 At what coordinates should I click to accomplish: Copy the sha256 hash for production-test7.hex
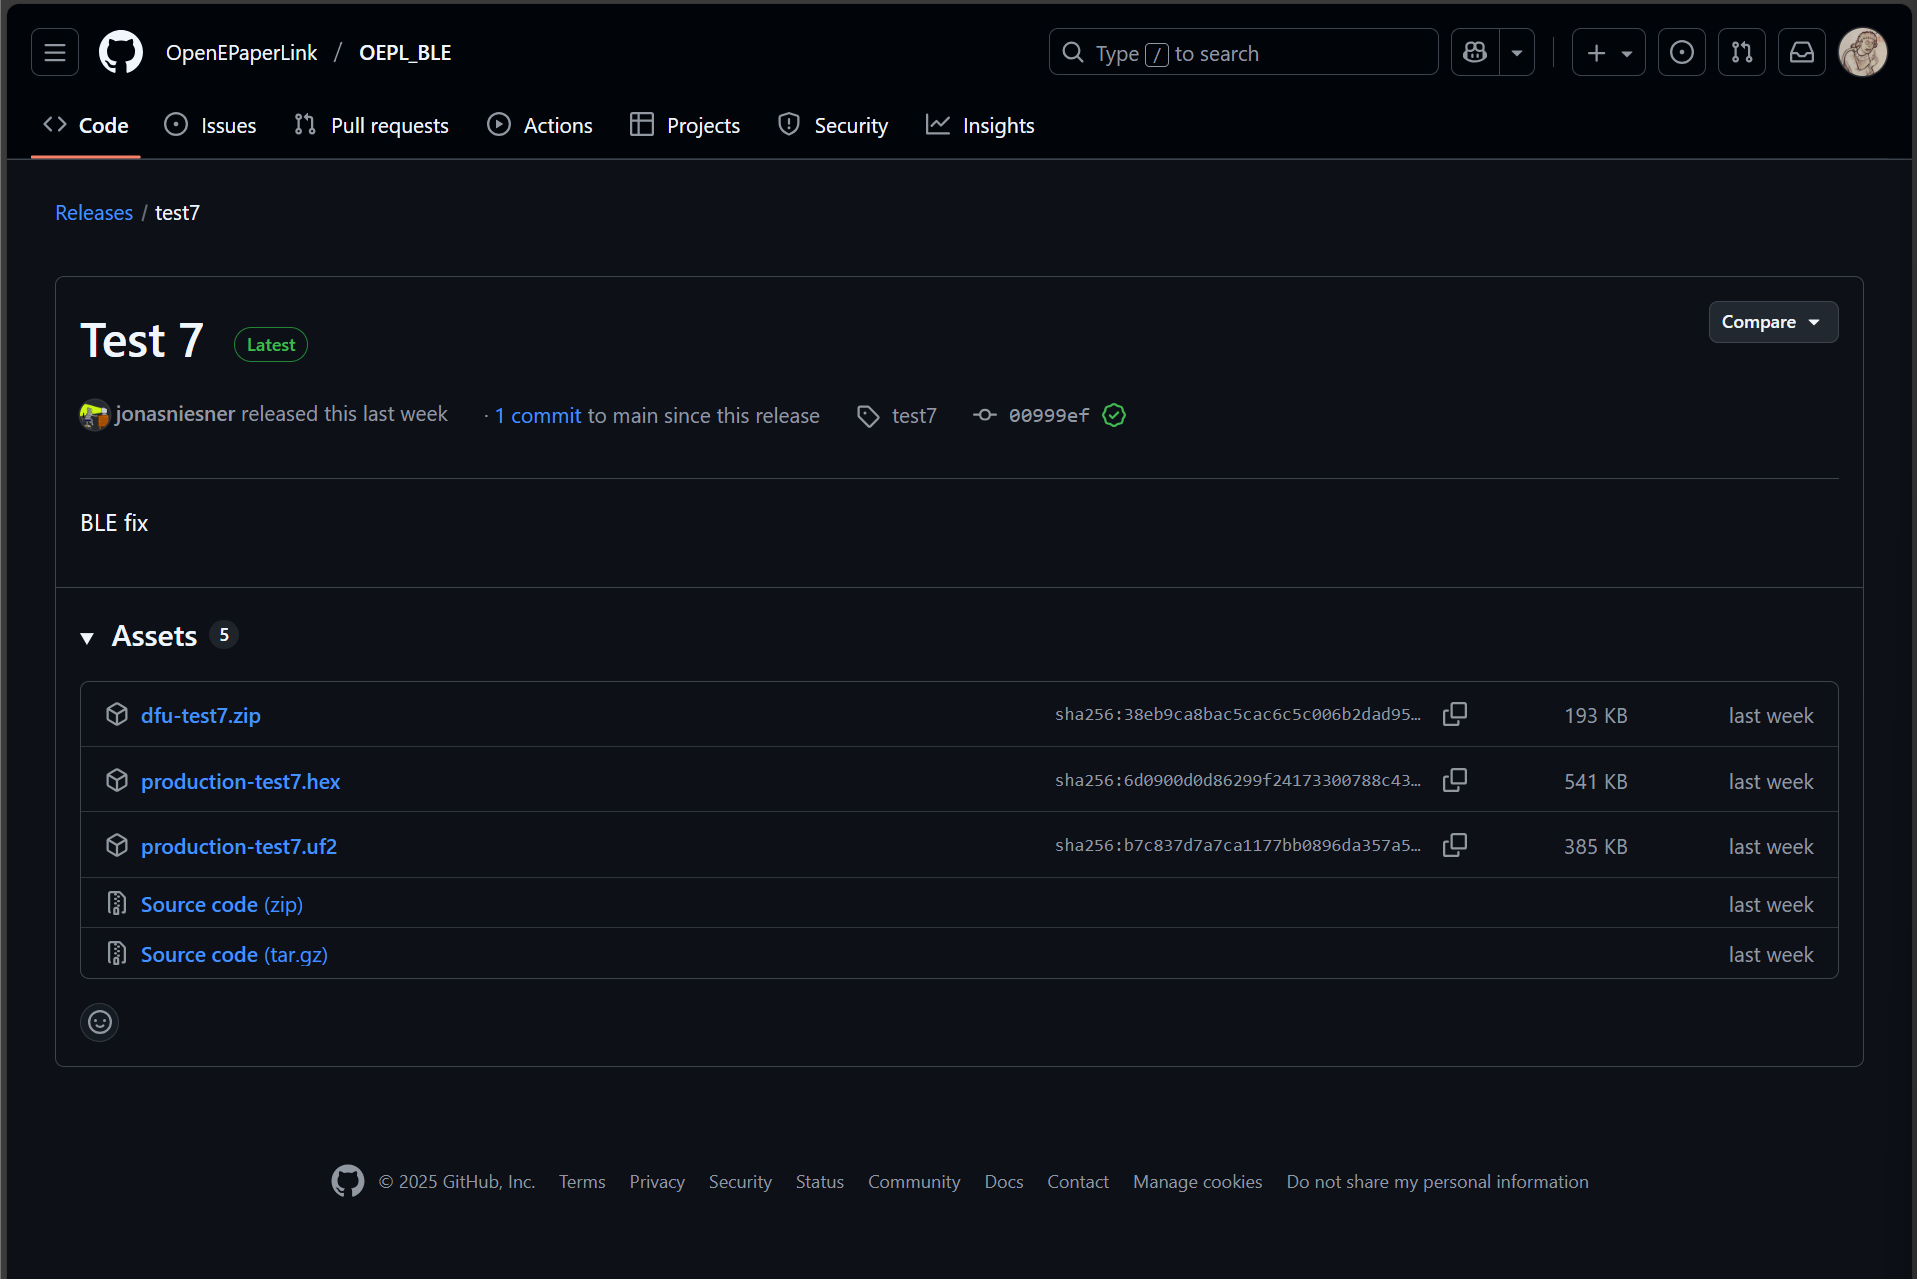[x=1455, y=780]
